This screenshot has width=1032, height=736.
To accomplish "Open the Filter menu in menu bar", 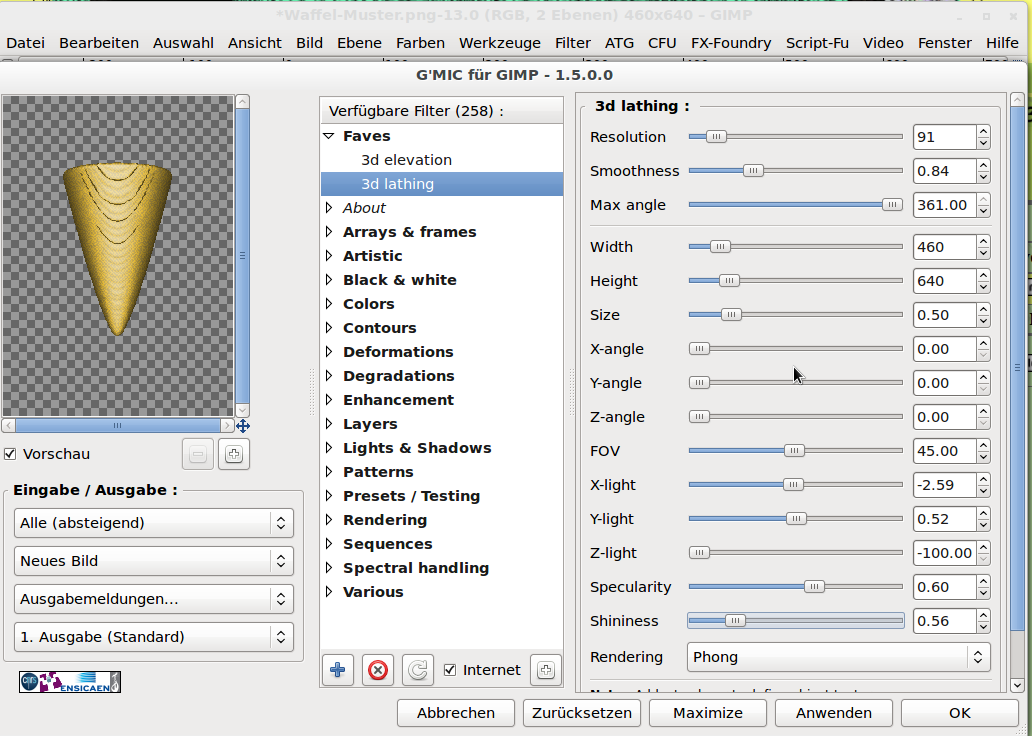I will [572, 43].
